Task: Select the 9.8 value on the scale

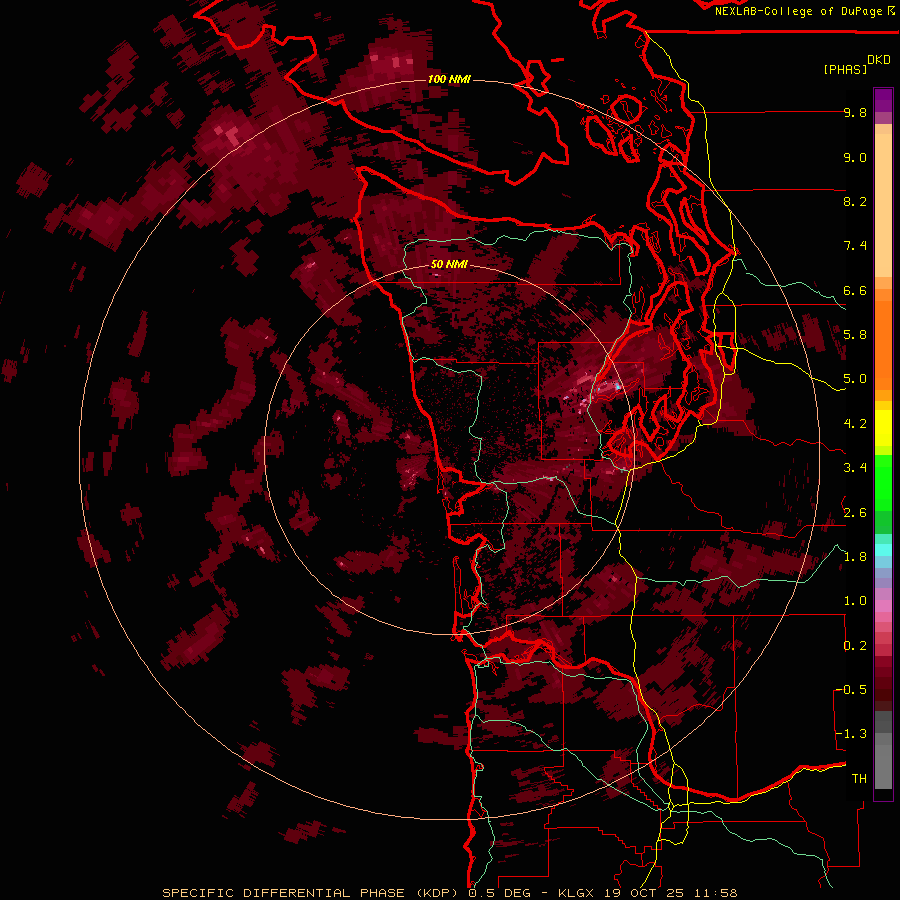Action: 855,112
